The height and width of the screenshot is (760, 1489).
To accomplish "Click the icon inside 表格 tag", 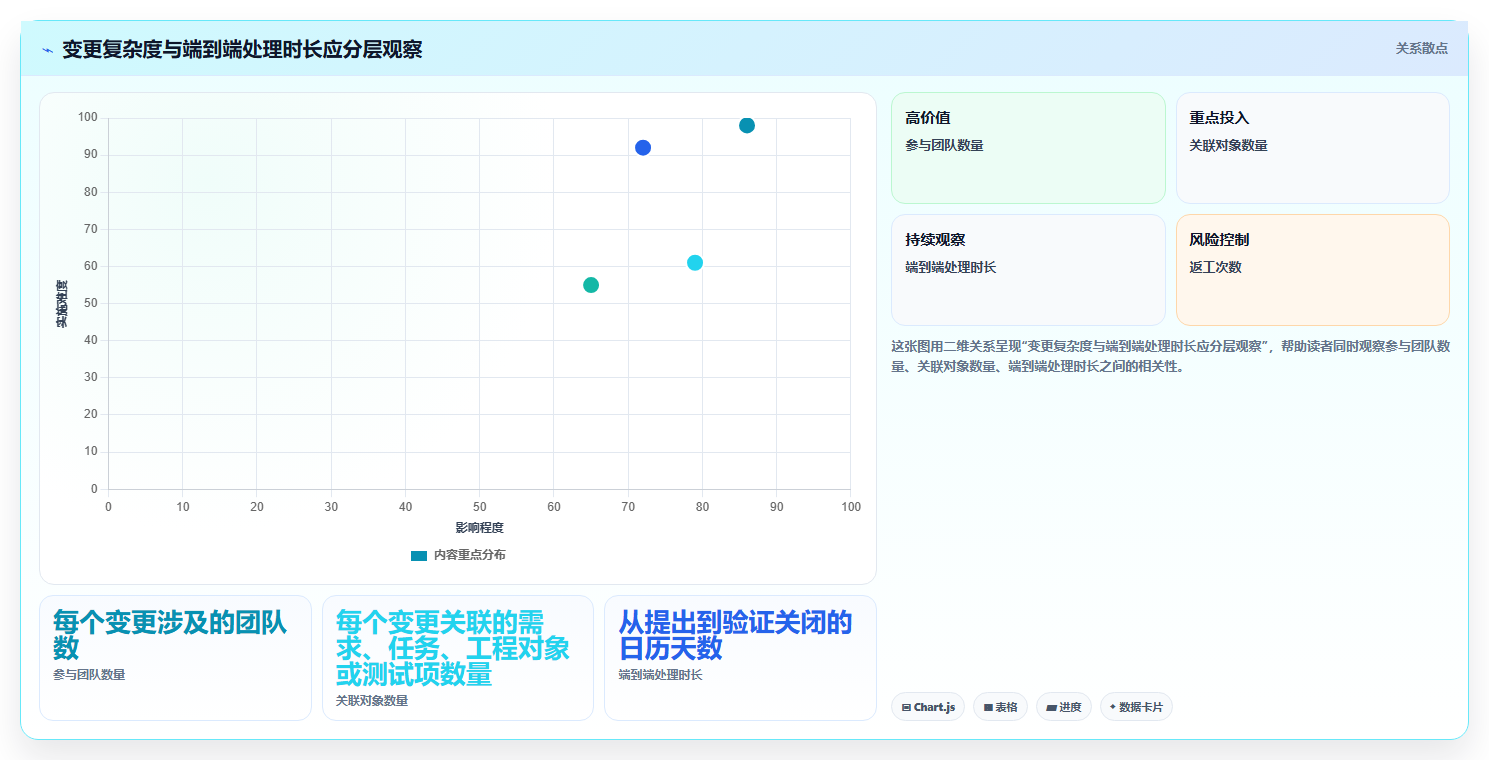I will coord(988,707).
